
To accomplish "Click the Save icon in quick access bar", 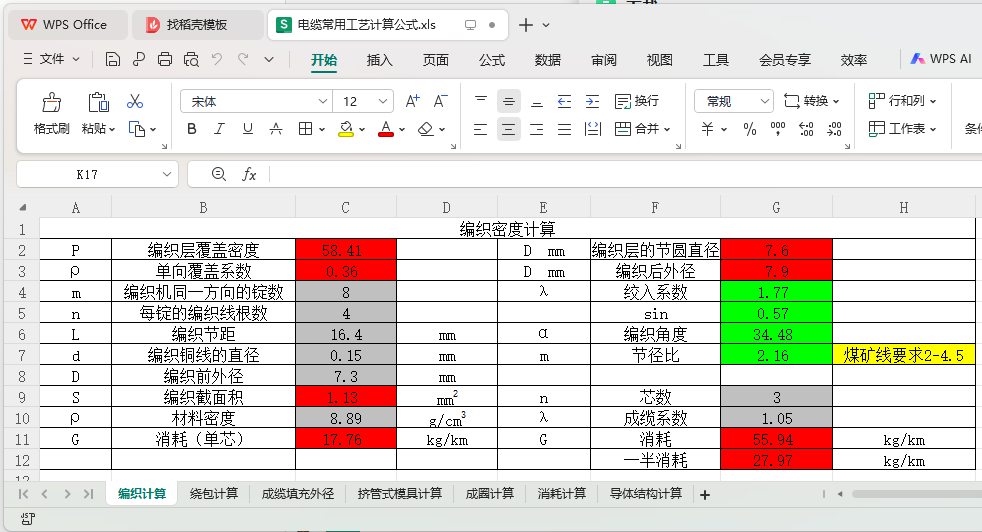I will click(x=113, y=60).
